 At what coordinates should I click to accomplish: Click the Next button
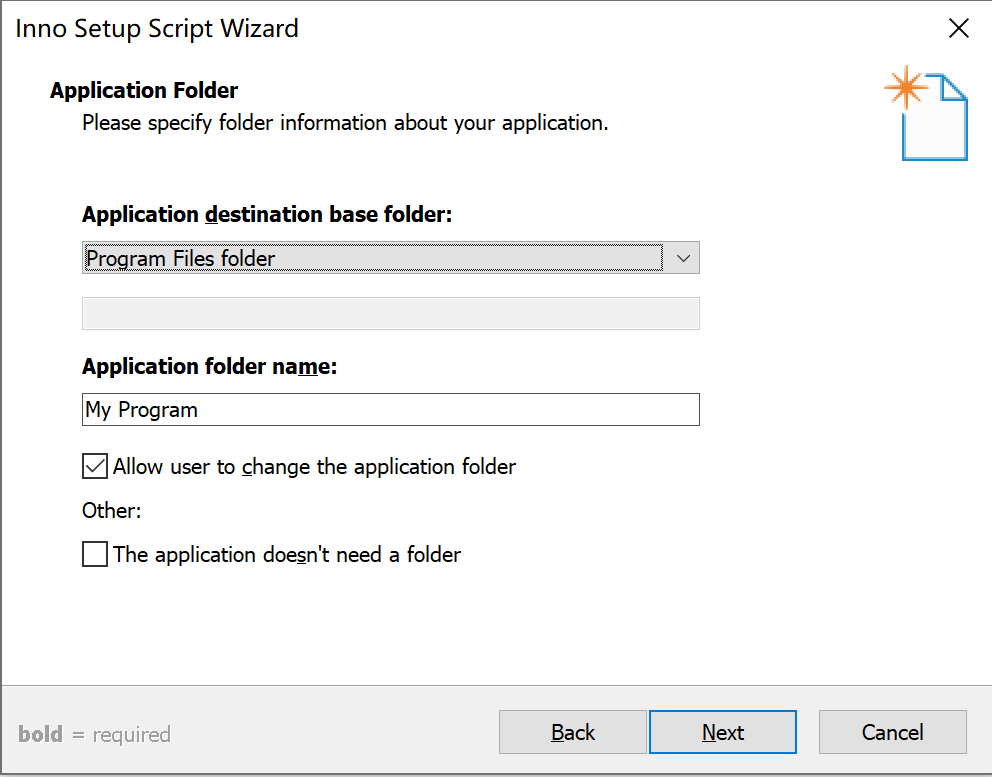(x=722, y=731)
